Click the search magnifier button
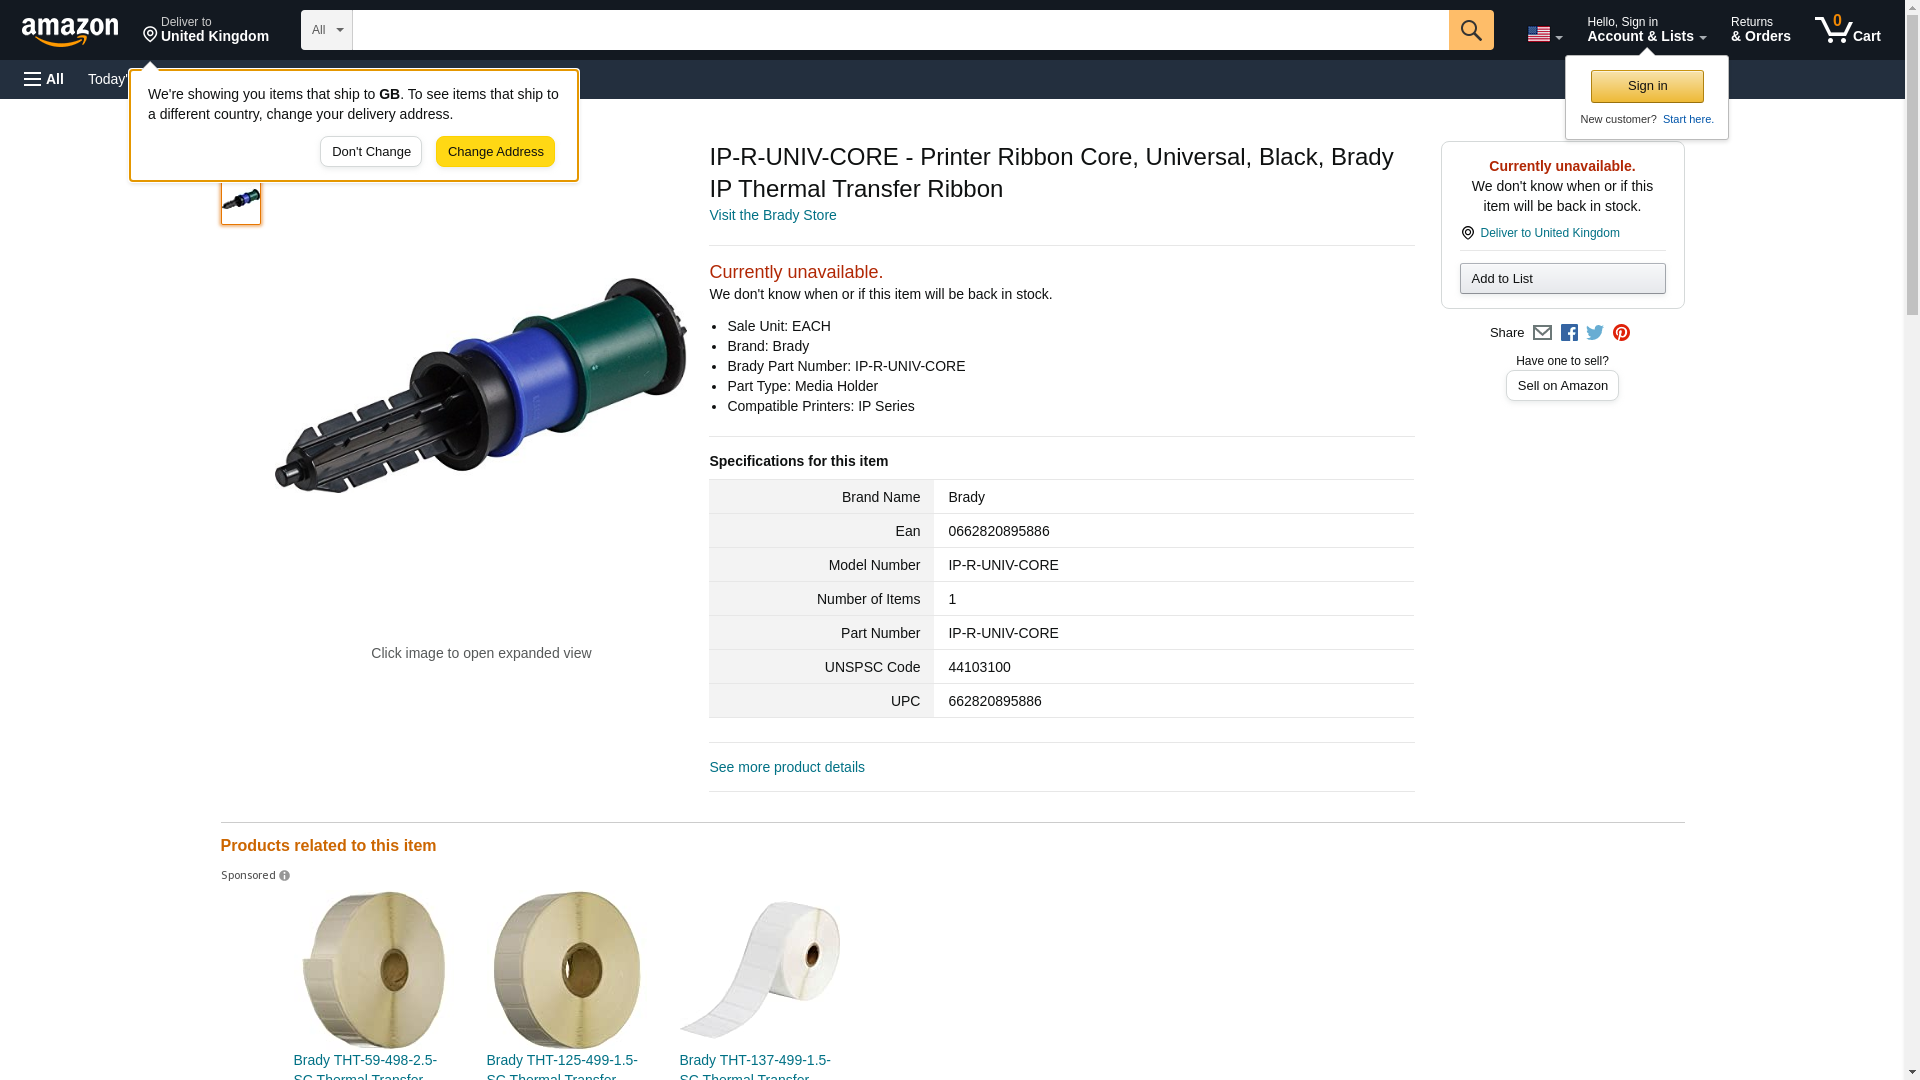Image resolution: width=1920 pixels, height=1080 pixels. click(1470, 30)
